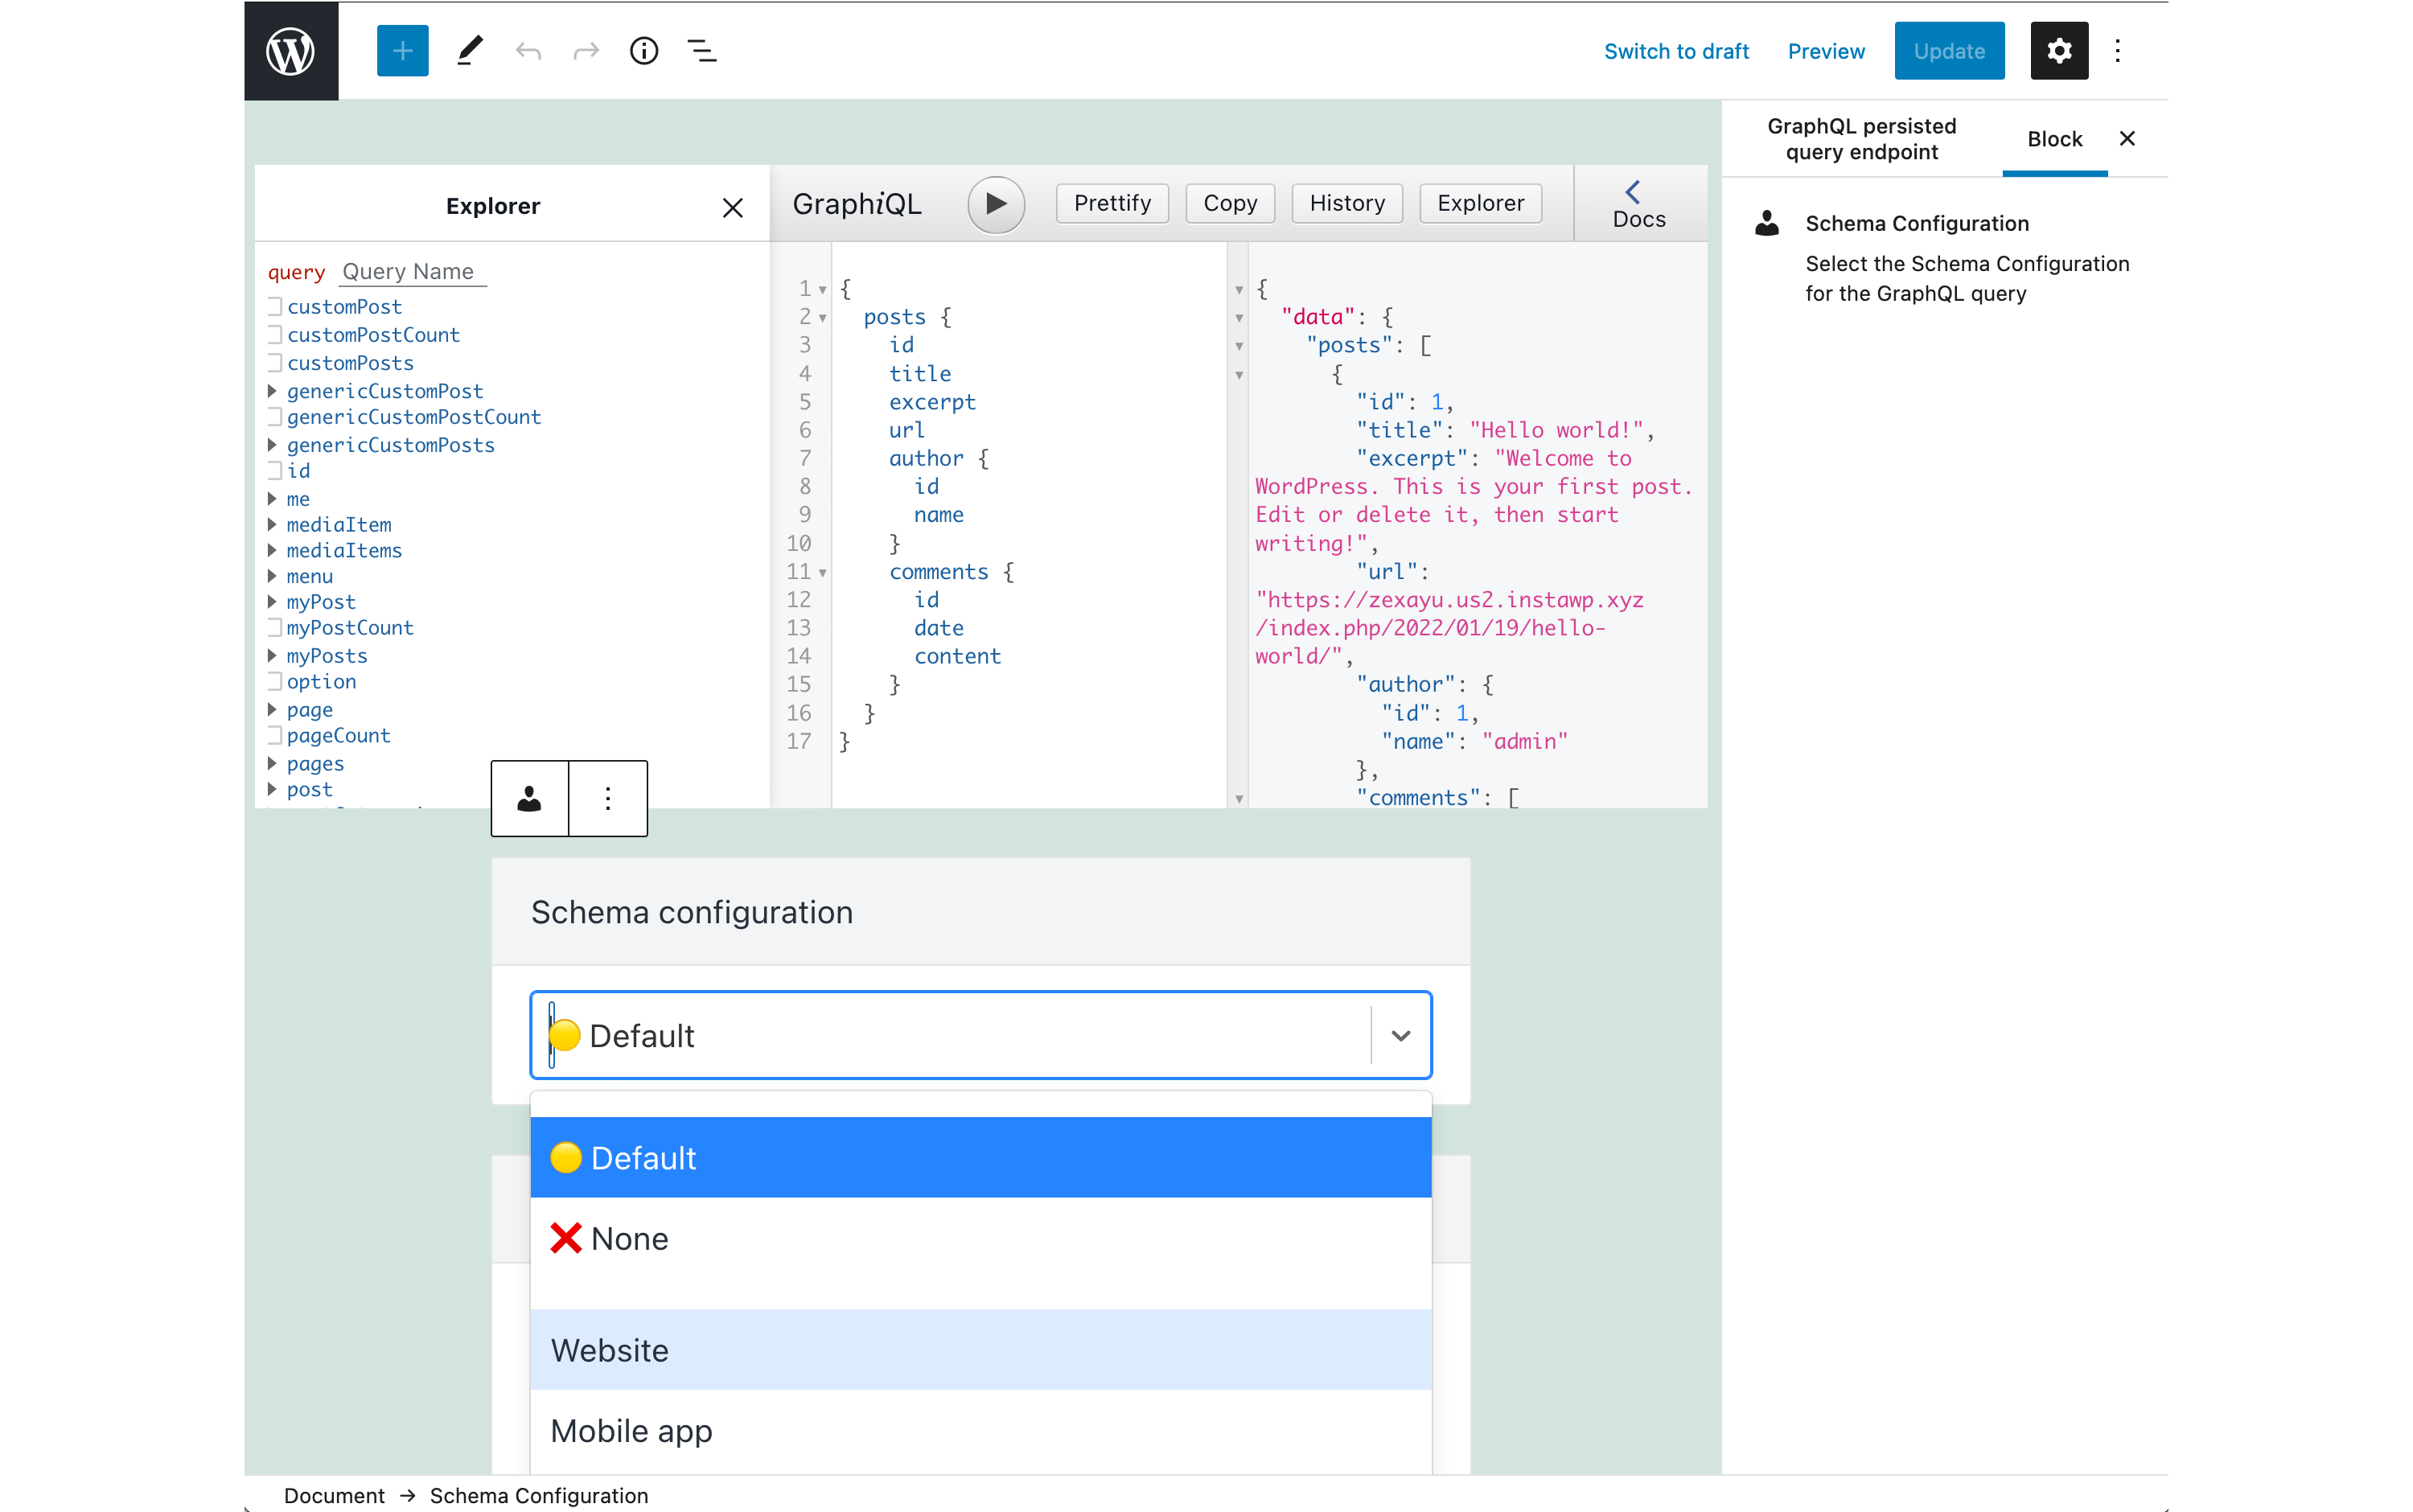Check the myPostCount field checkbox
The height and width of the screenshot is (1512, 2413).
click(x=275, y=627)
